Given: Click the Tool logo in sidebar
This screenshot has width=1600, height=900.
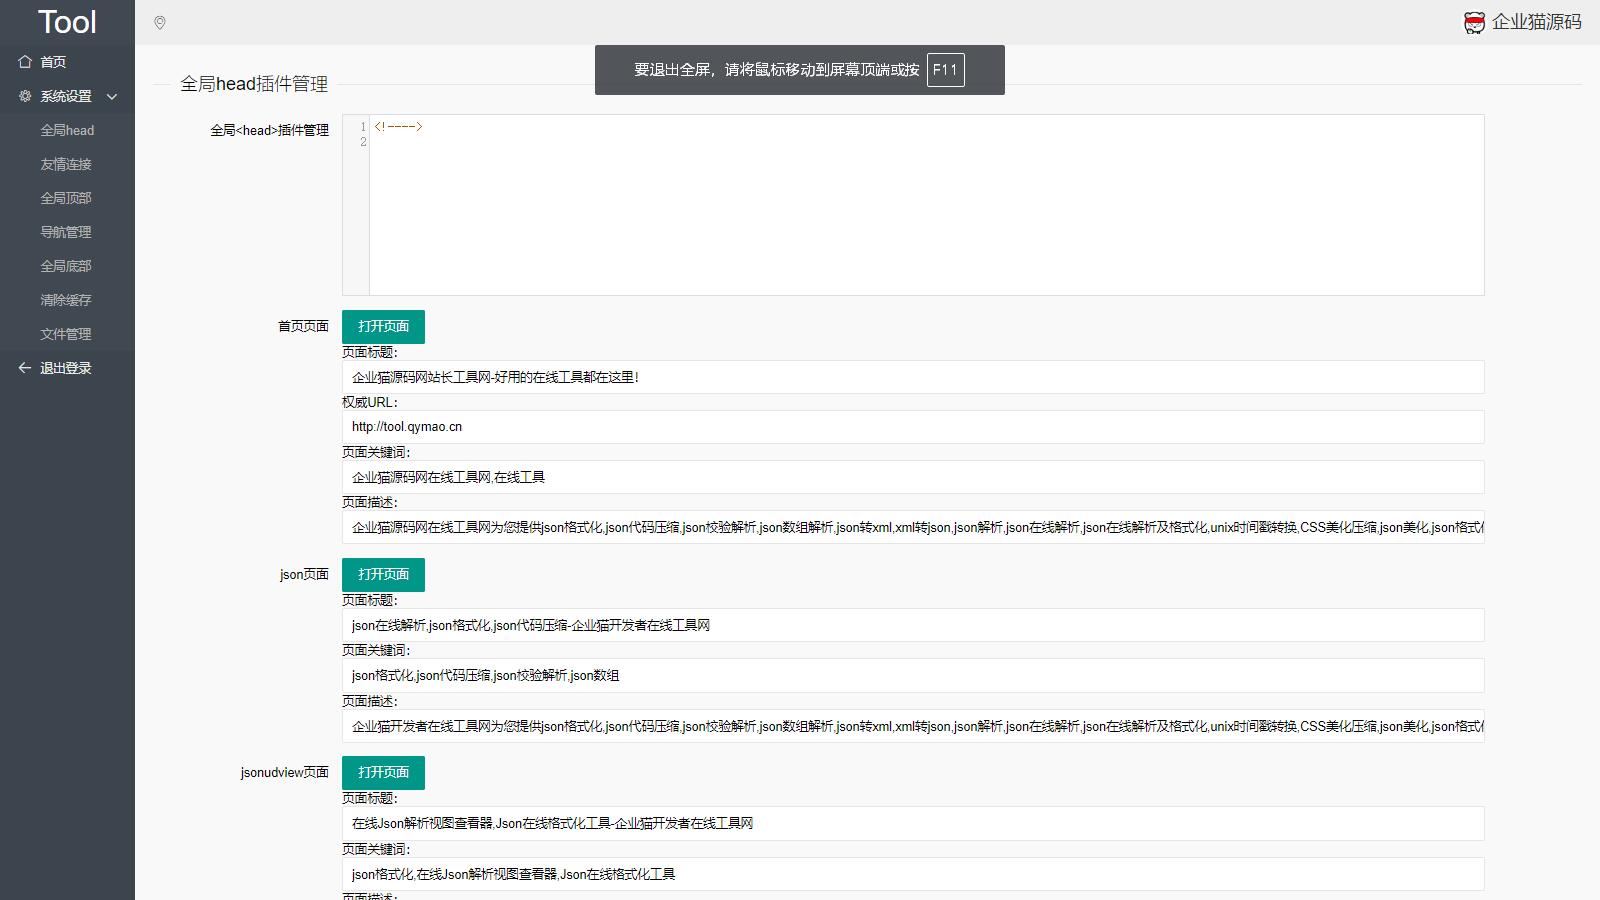Looking at the screenshot, I should pos(67,22).
